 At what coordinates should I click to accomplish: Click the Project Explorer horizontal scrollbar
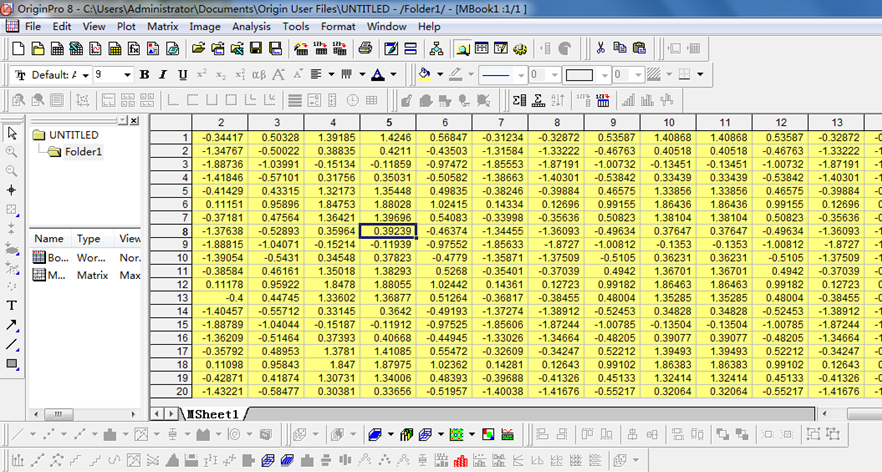[x=84, y=414]
